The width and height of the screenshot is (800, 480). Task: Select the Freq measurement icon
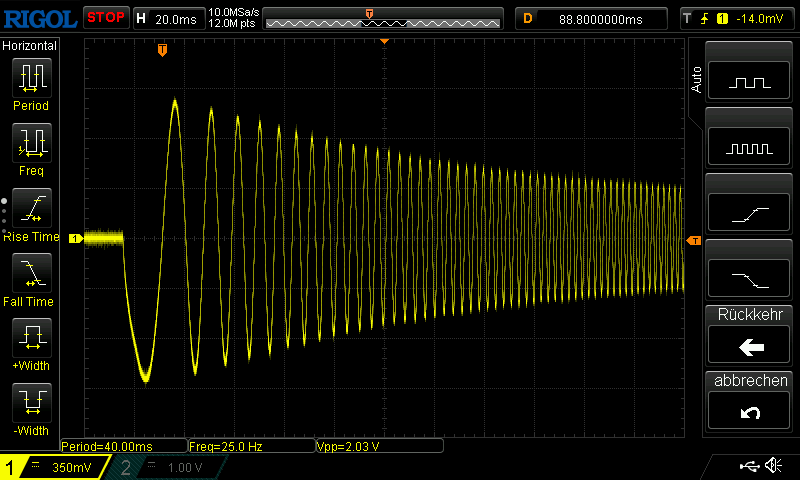pos(31,143)
